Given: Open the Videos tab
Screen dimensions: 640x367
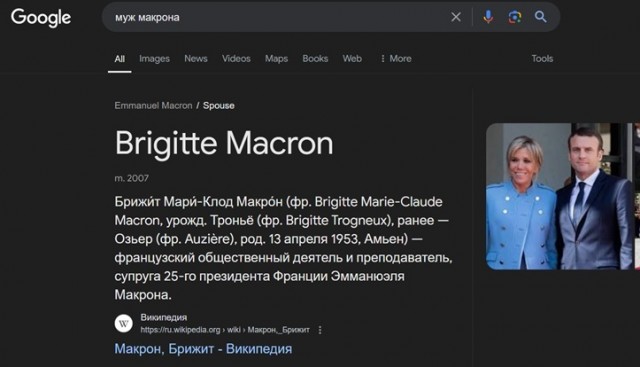Looking at the screenshot, I should point(236,59).
